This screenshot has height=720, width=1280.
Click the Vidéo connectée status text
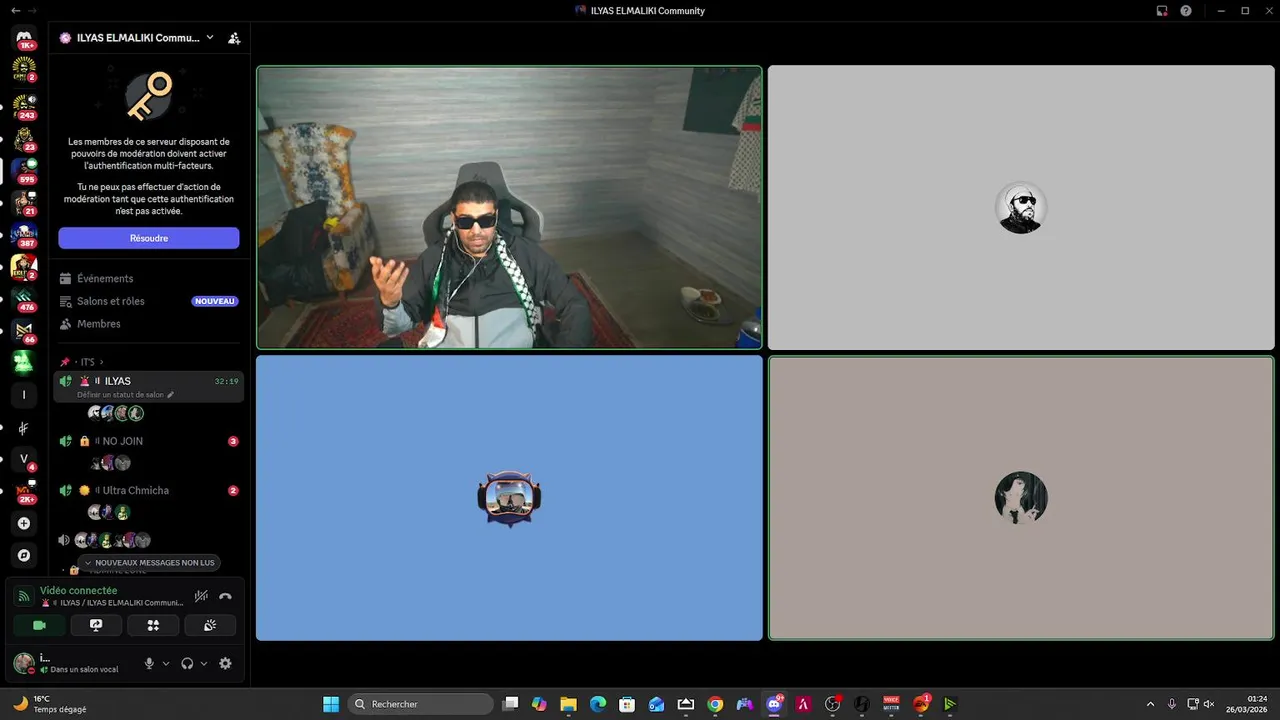[x=78, y=590]
